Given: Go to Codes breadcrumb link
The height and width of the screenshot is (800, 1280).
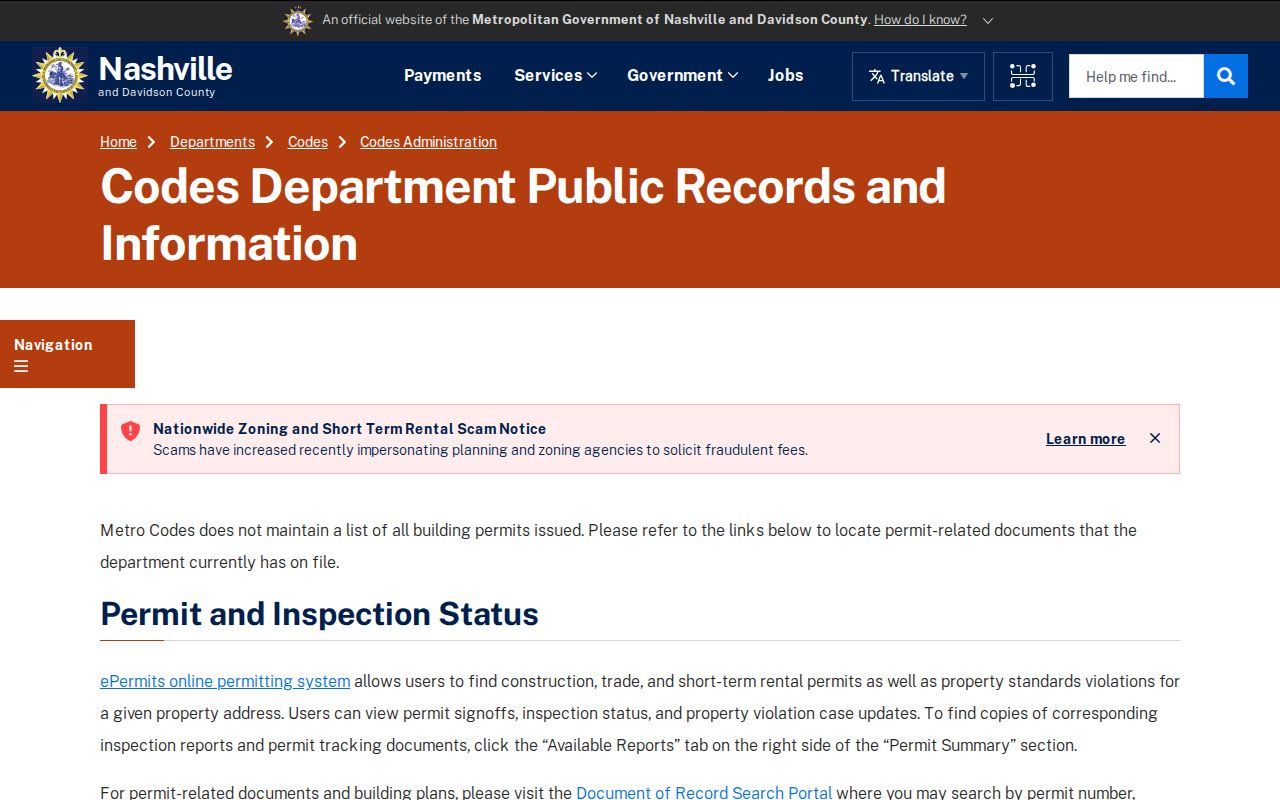Looking at the screenshot, I should (308, 142).
